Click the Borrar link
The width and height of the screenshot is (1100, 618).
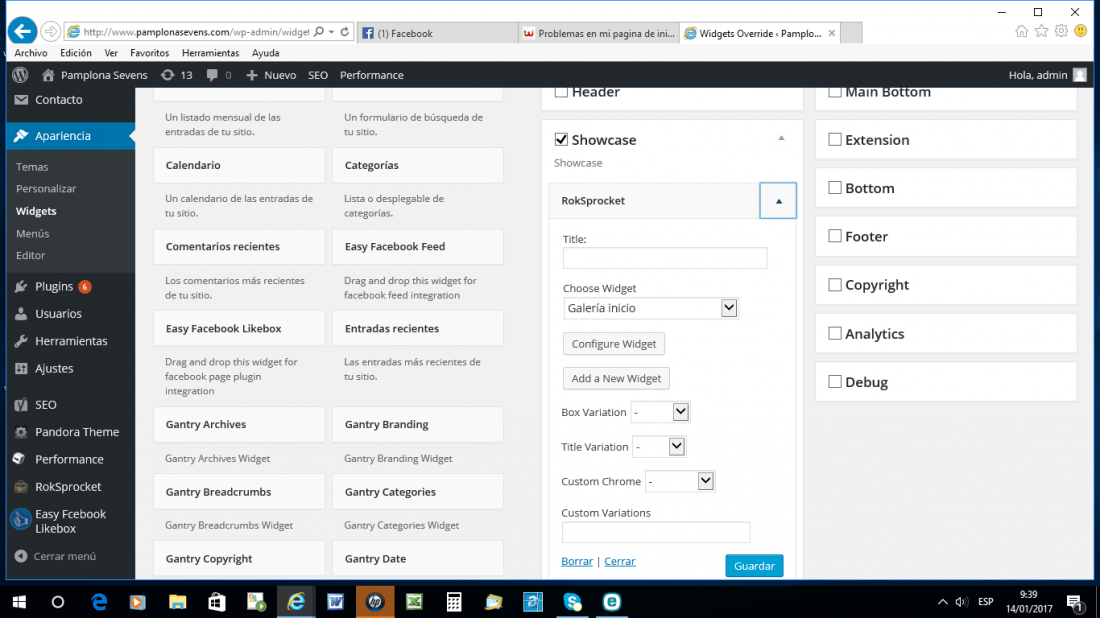577,561
